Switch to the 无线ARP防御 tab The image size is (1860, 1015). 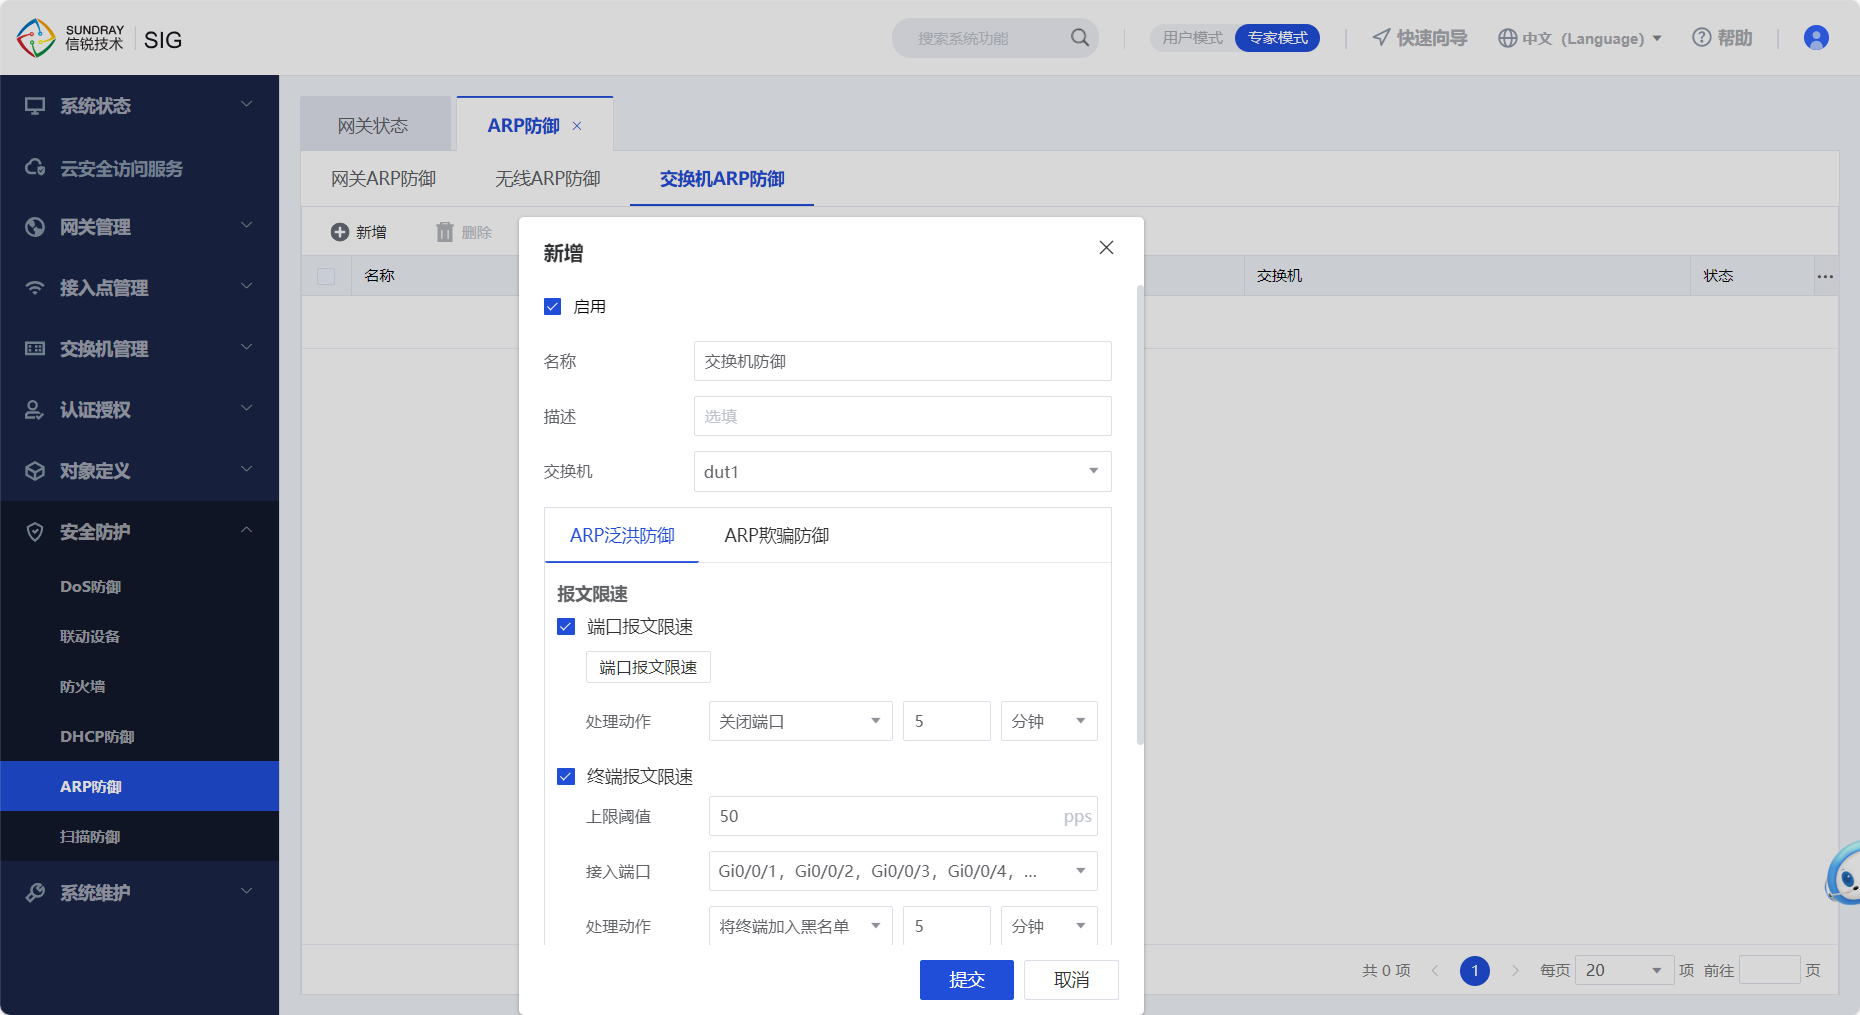[548, 179]
